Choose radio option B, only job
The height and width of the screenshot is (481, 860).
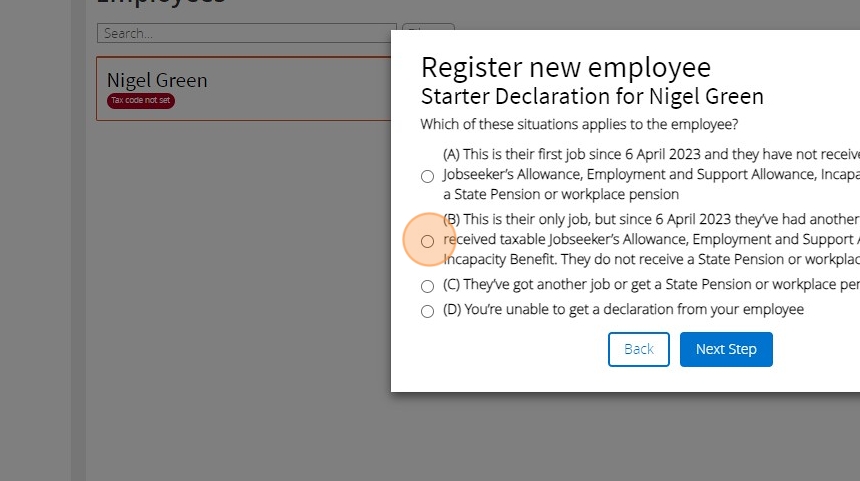pos(427,241)
